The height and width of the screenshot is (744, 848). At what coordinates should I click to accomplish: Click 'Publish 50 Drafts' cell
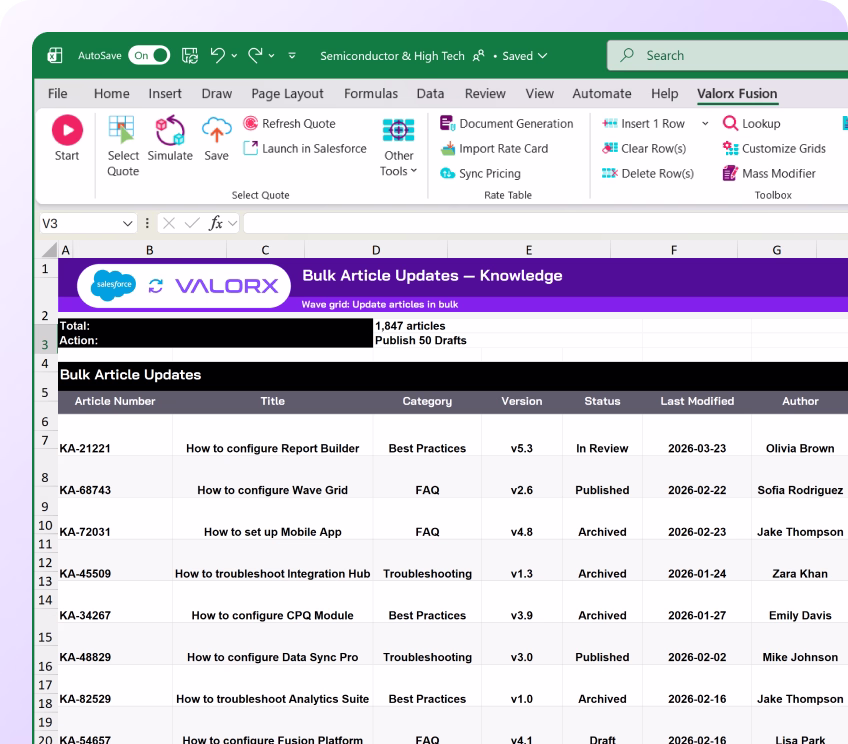[x=421, y=340]
